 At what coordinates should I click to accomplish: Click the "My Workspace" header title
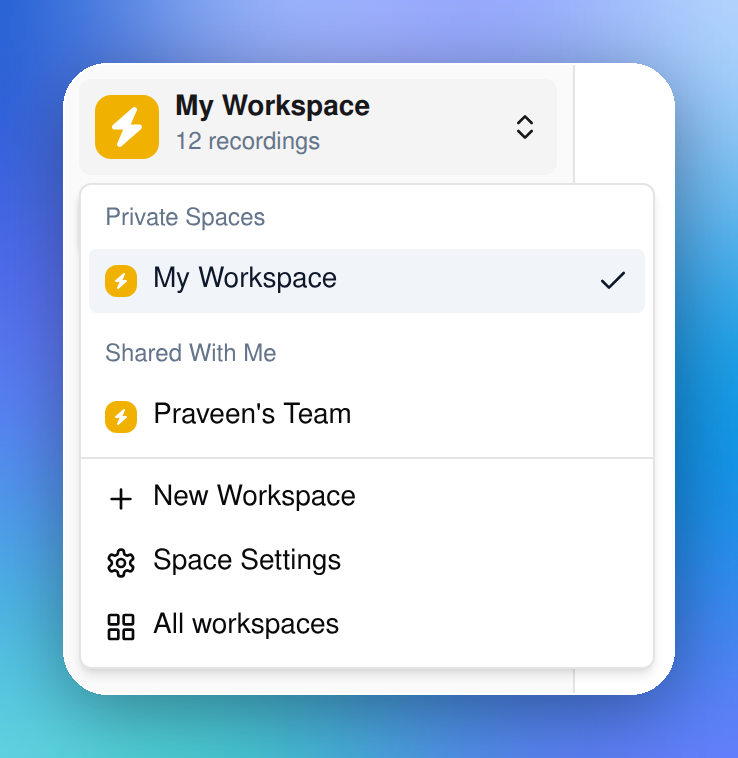pyautogui.click(x=273, y=105)
